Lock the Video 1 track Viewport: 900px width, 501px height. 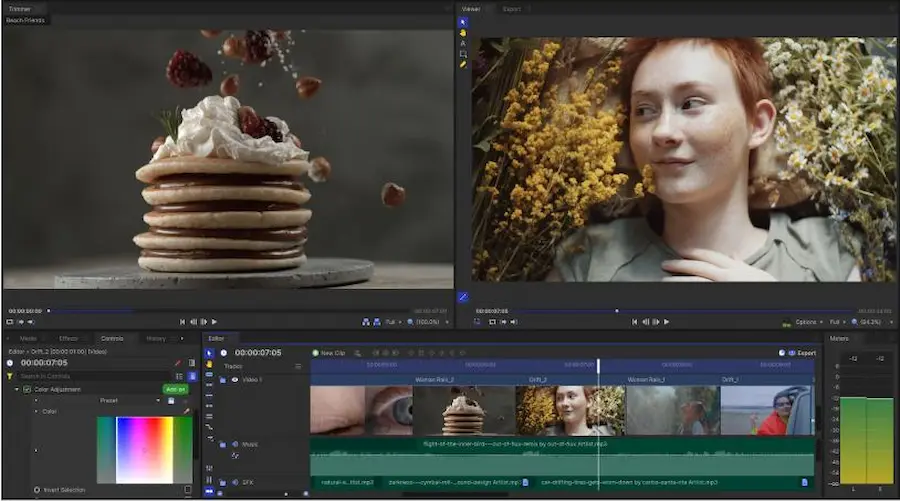click(223, 380)
